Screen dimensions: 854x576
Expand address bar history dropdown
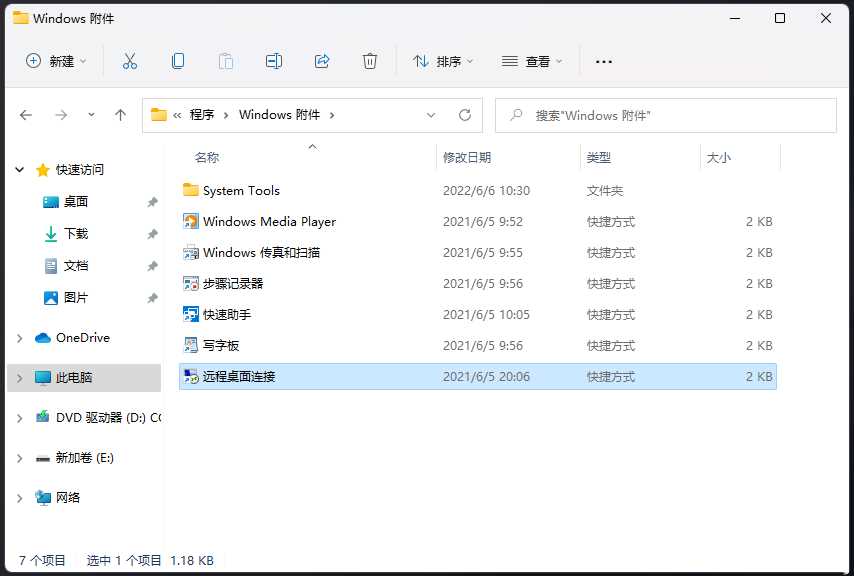click(431, 115)
